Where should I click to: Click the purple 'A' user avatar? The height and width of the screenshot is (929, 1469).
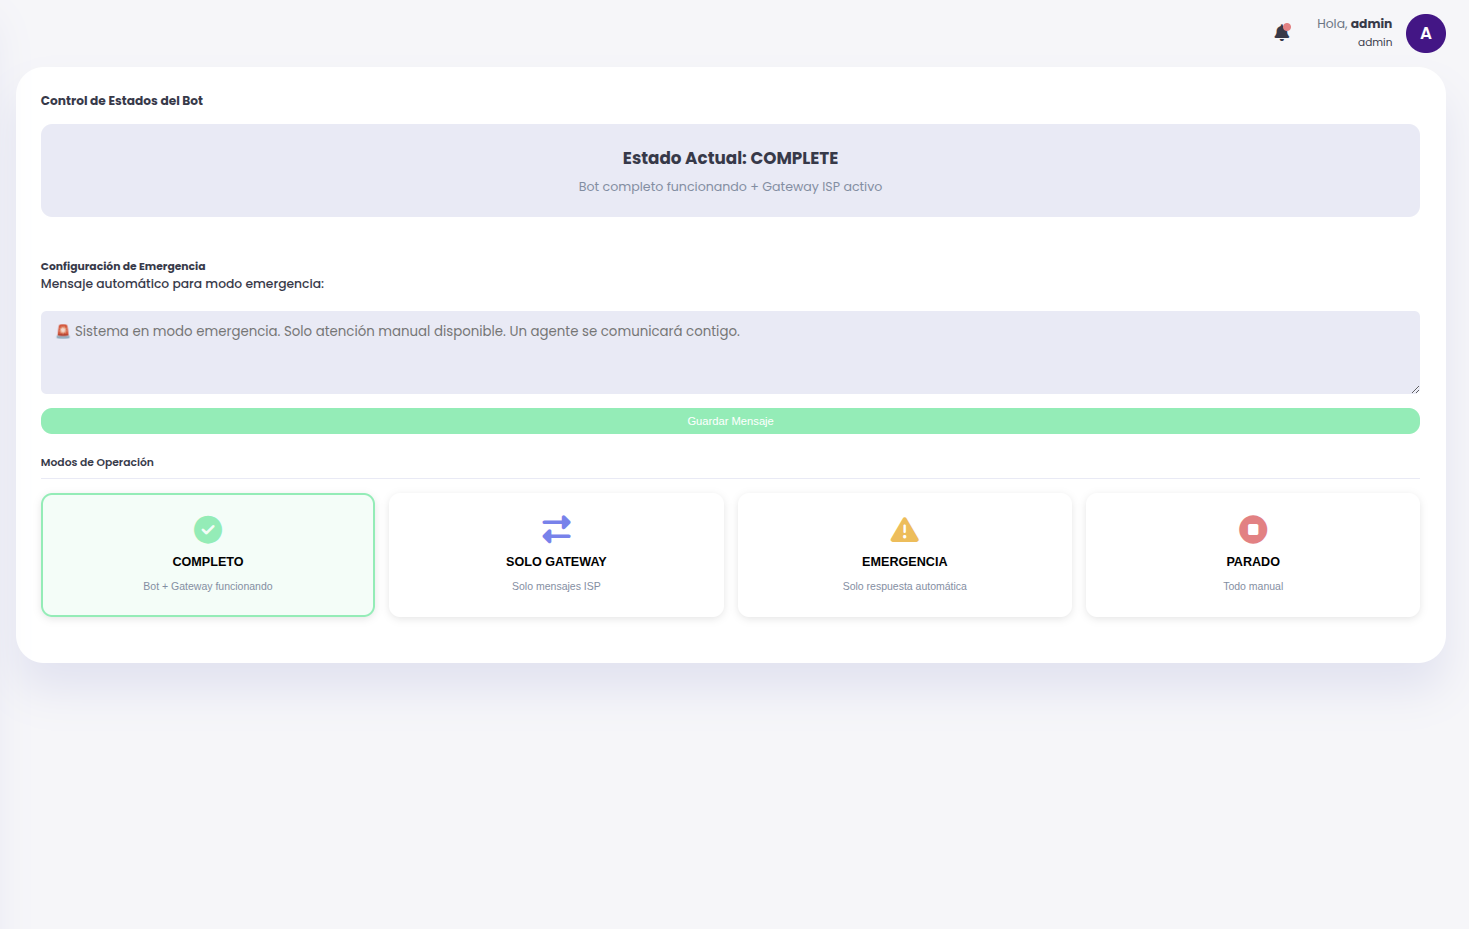1425,33
